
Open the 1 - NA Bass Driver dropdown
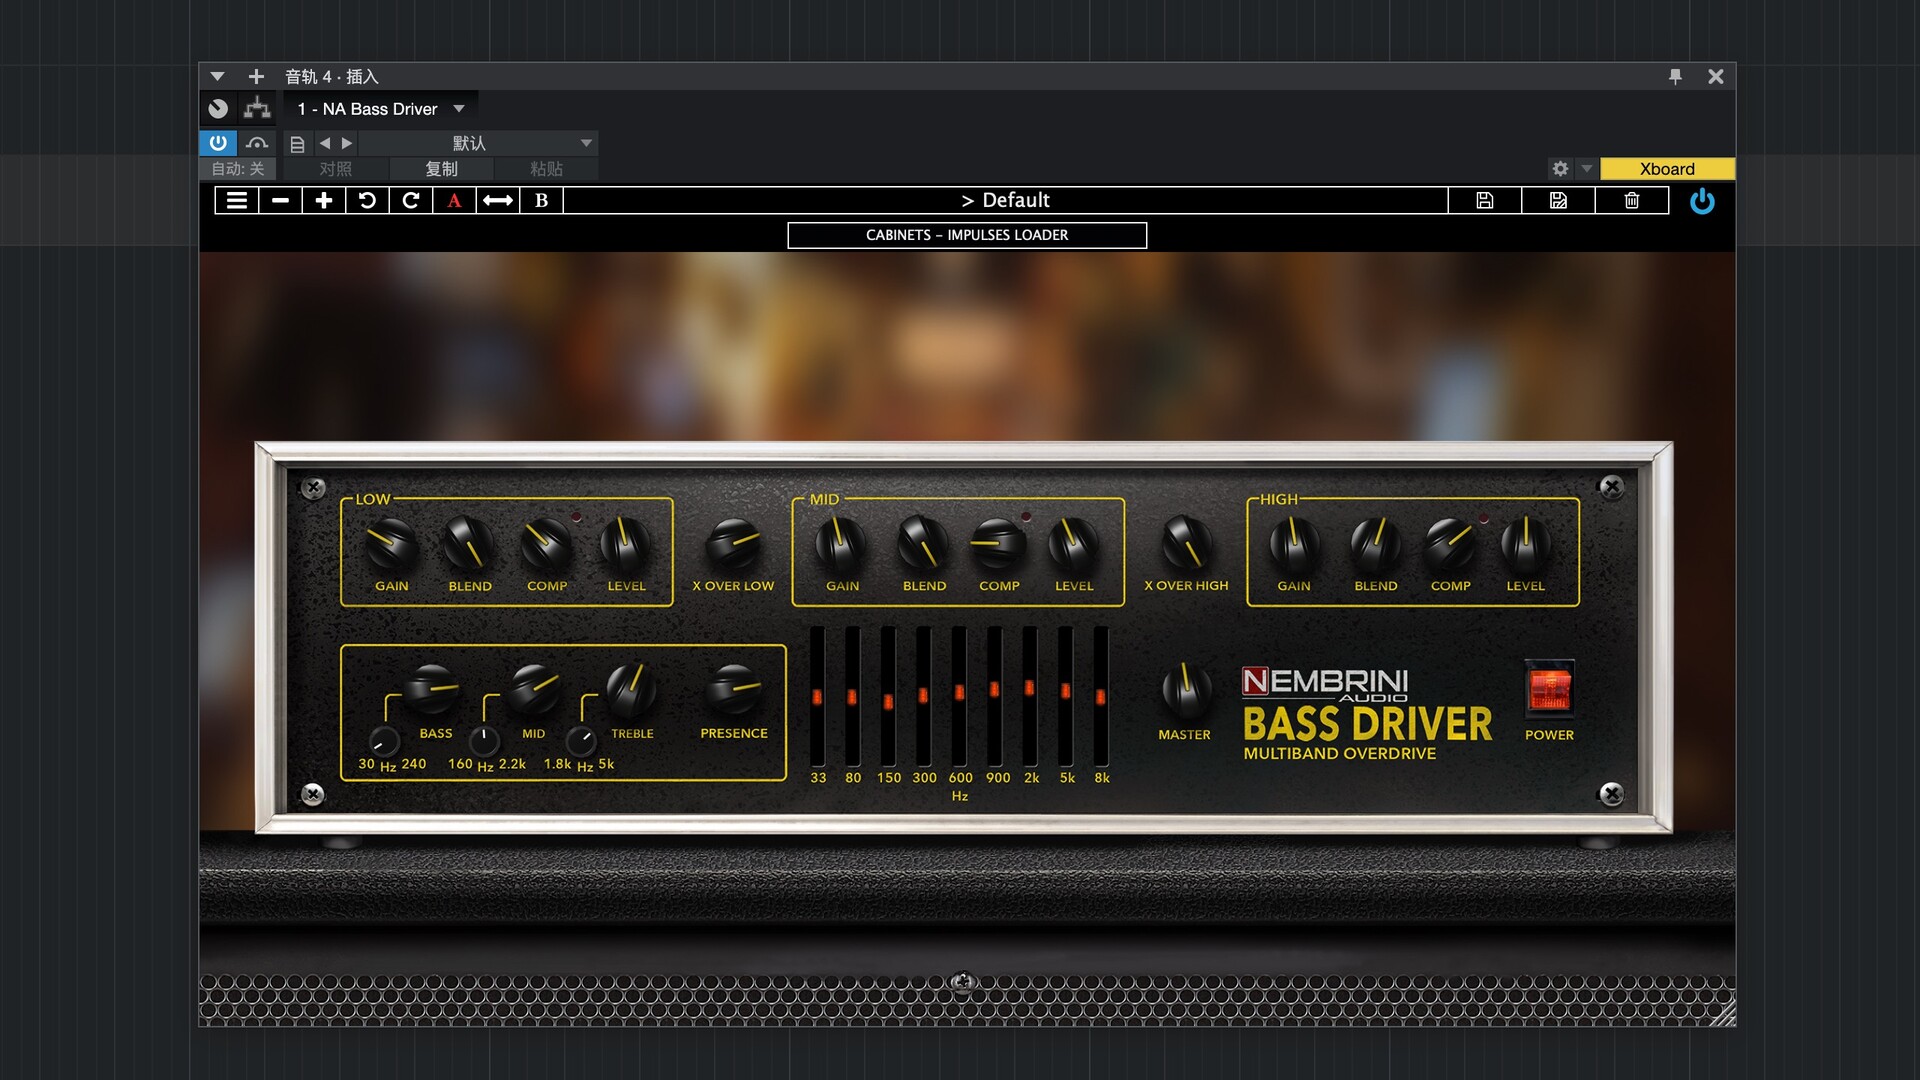381,109
